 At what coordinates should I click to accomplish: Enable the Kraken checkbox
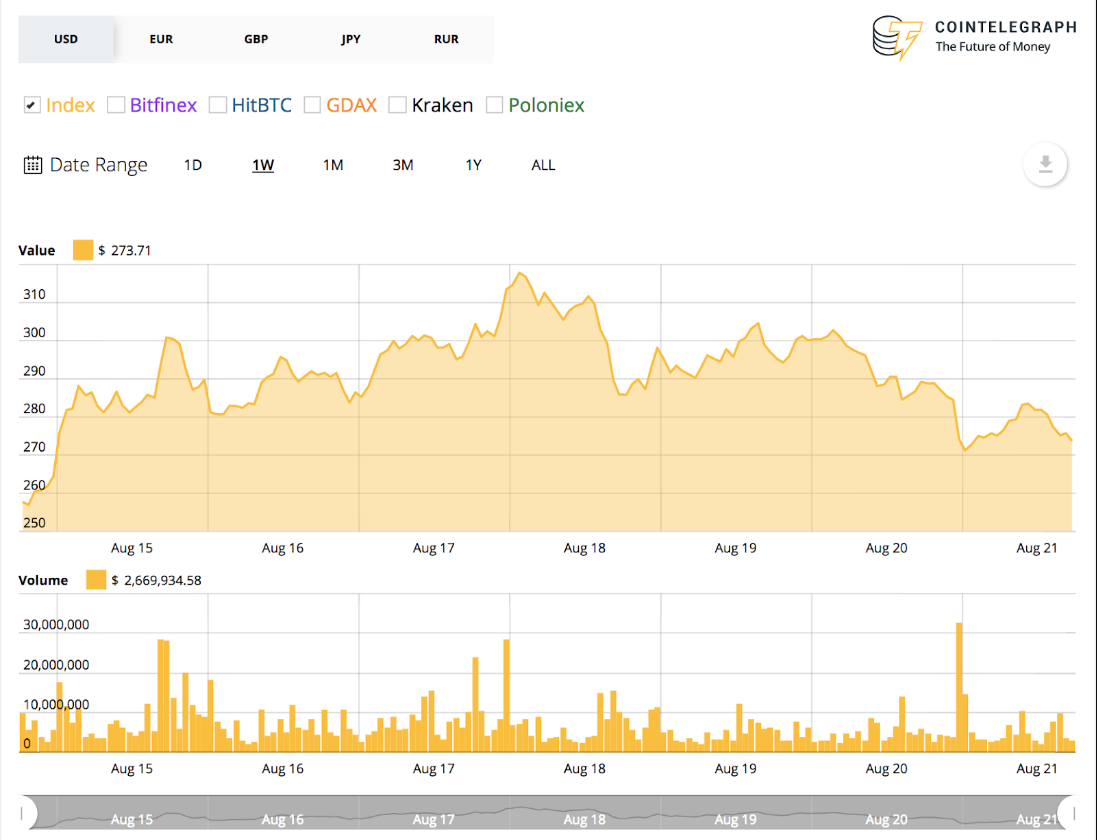397,105
